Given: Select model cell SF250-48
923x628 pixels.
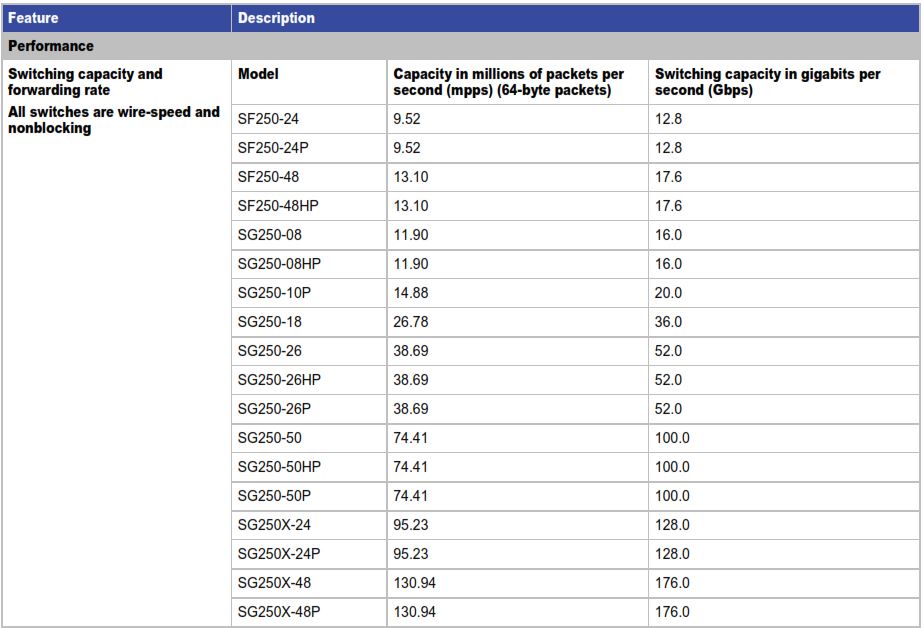Looking at the screenshot, I should tap(309, 177).
